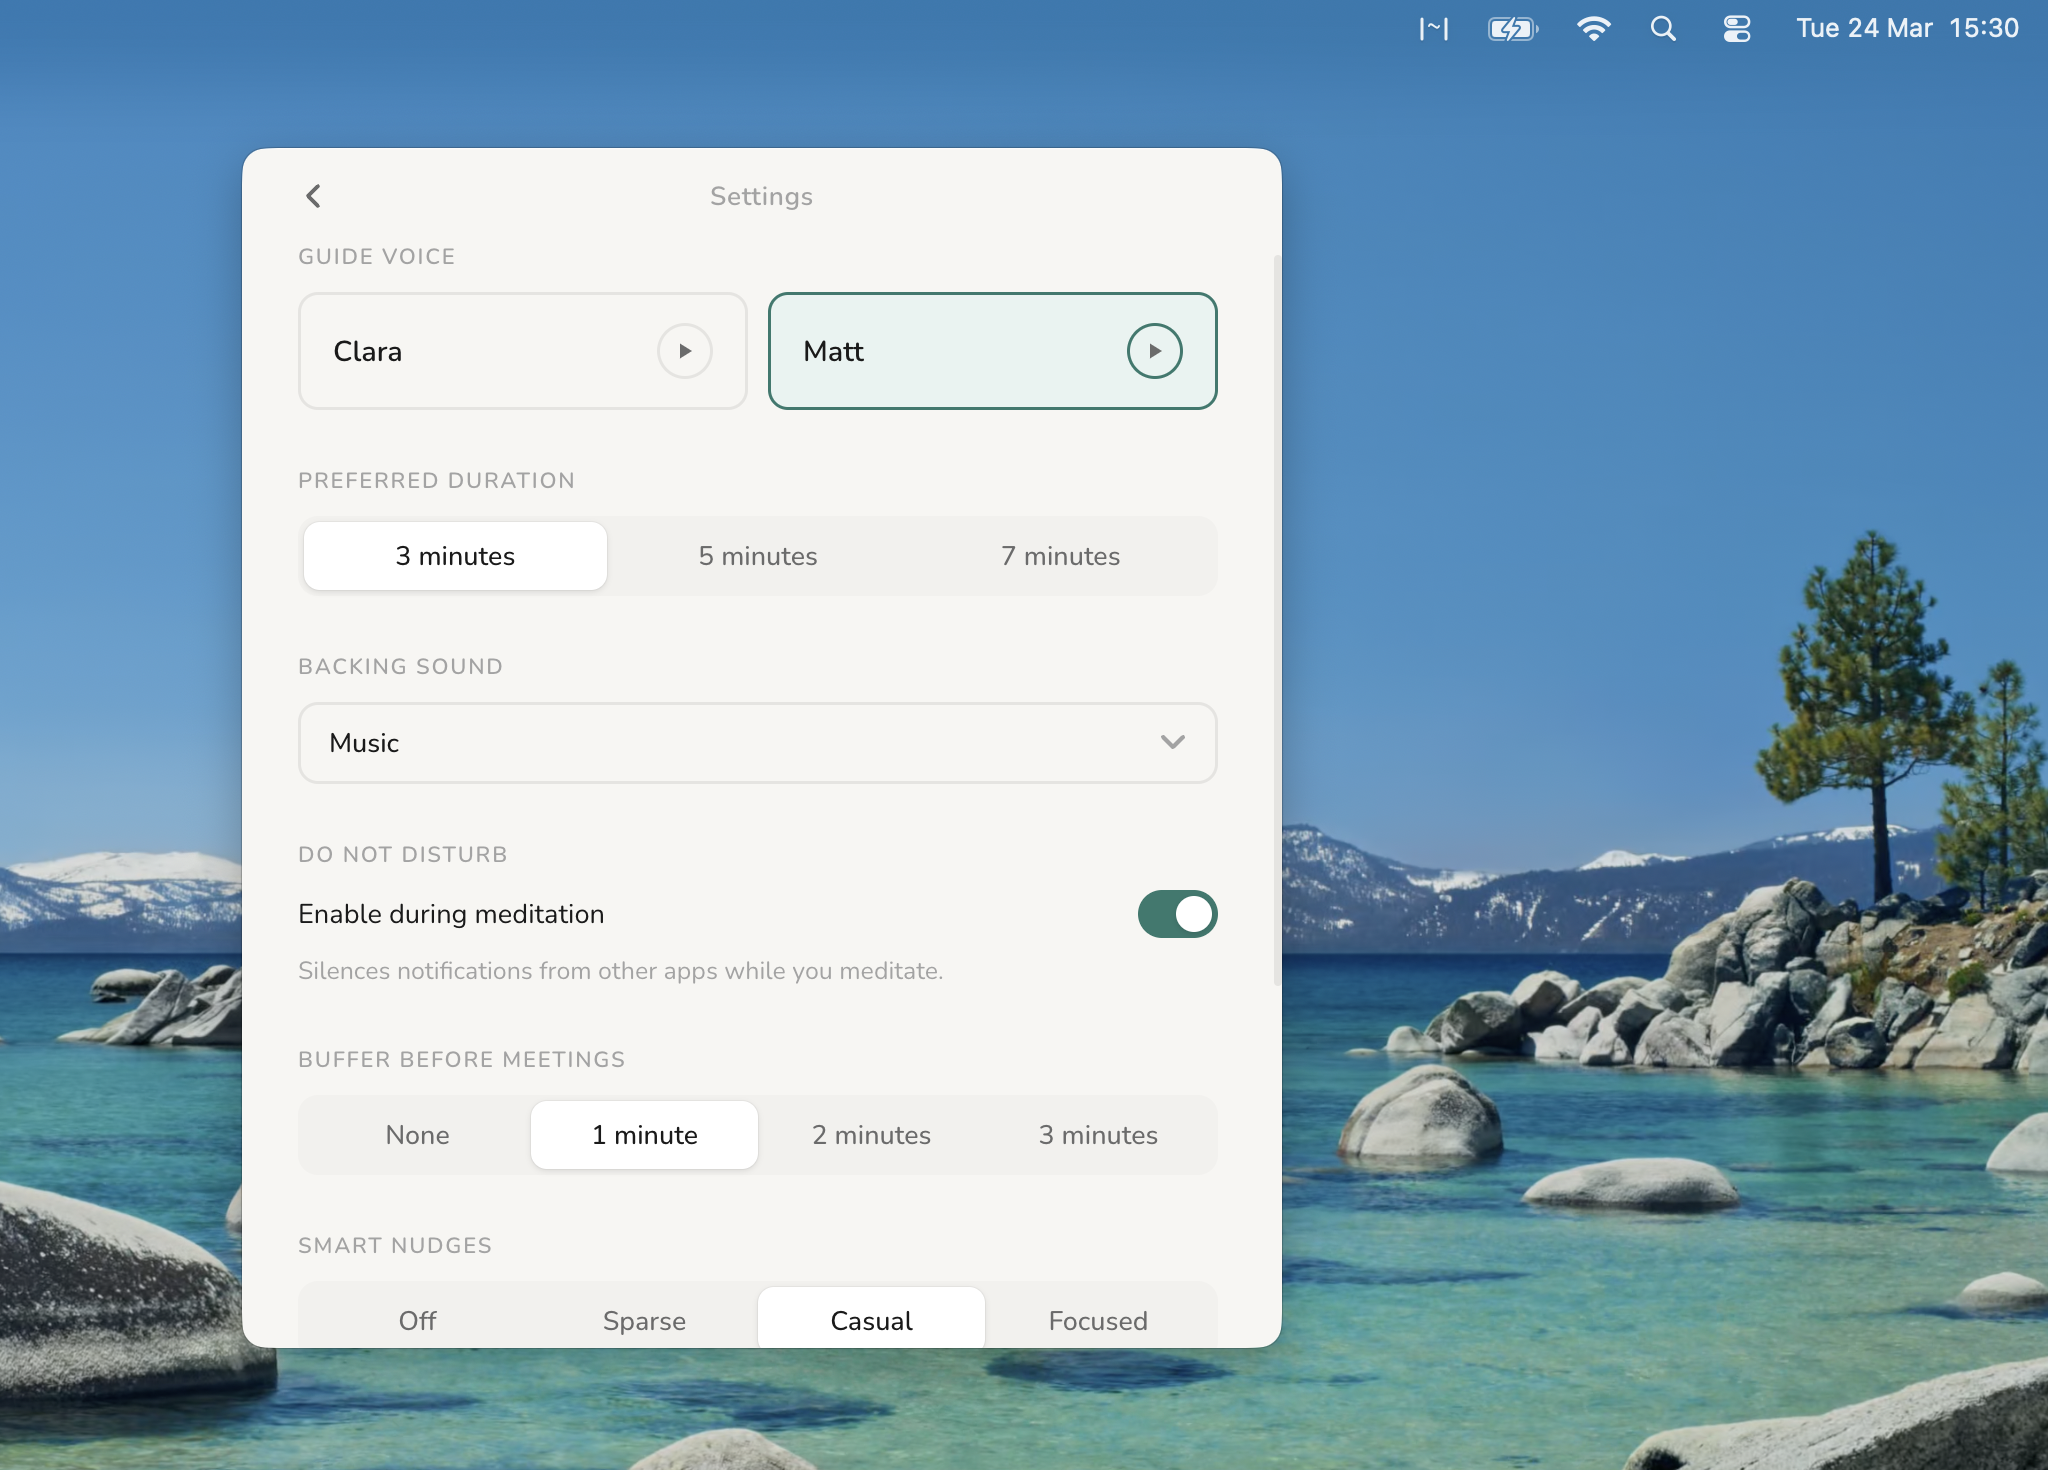Play Matt voice preview
This screenshot has width=2048, height=1470.
pos(1154,351)
